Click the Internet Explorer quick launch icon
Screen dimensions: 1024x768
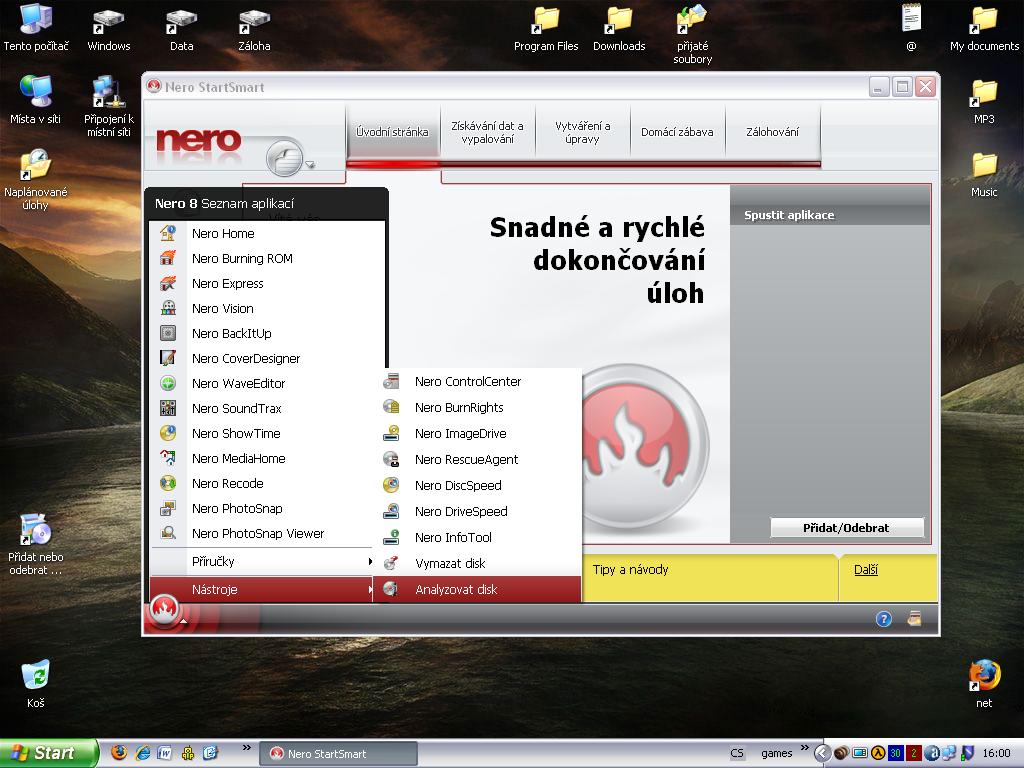142,753
